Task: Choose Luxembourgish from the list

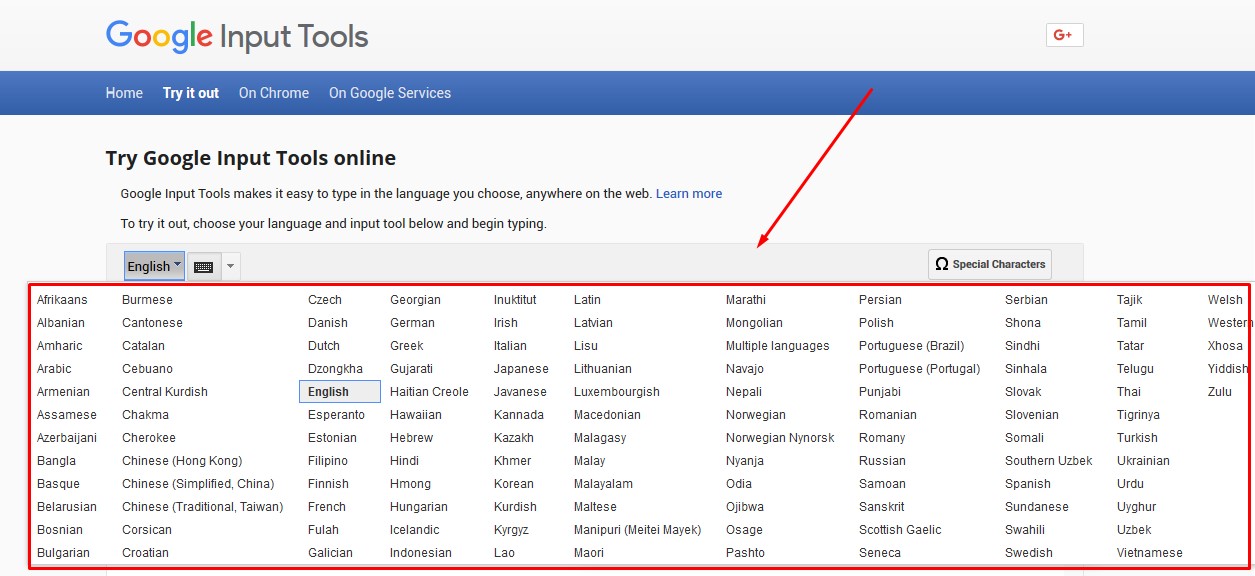Action: tap(617, 392)
